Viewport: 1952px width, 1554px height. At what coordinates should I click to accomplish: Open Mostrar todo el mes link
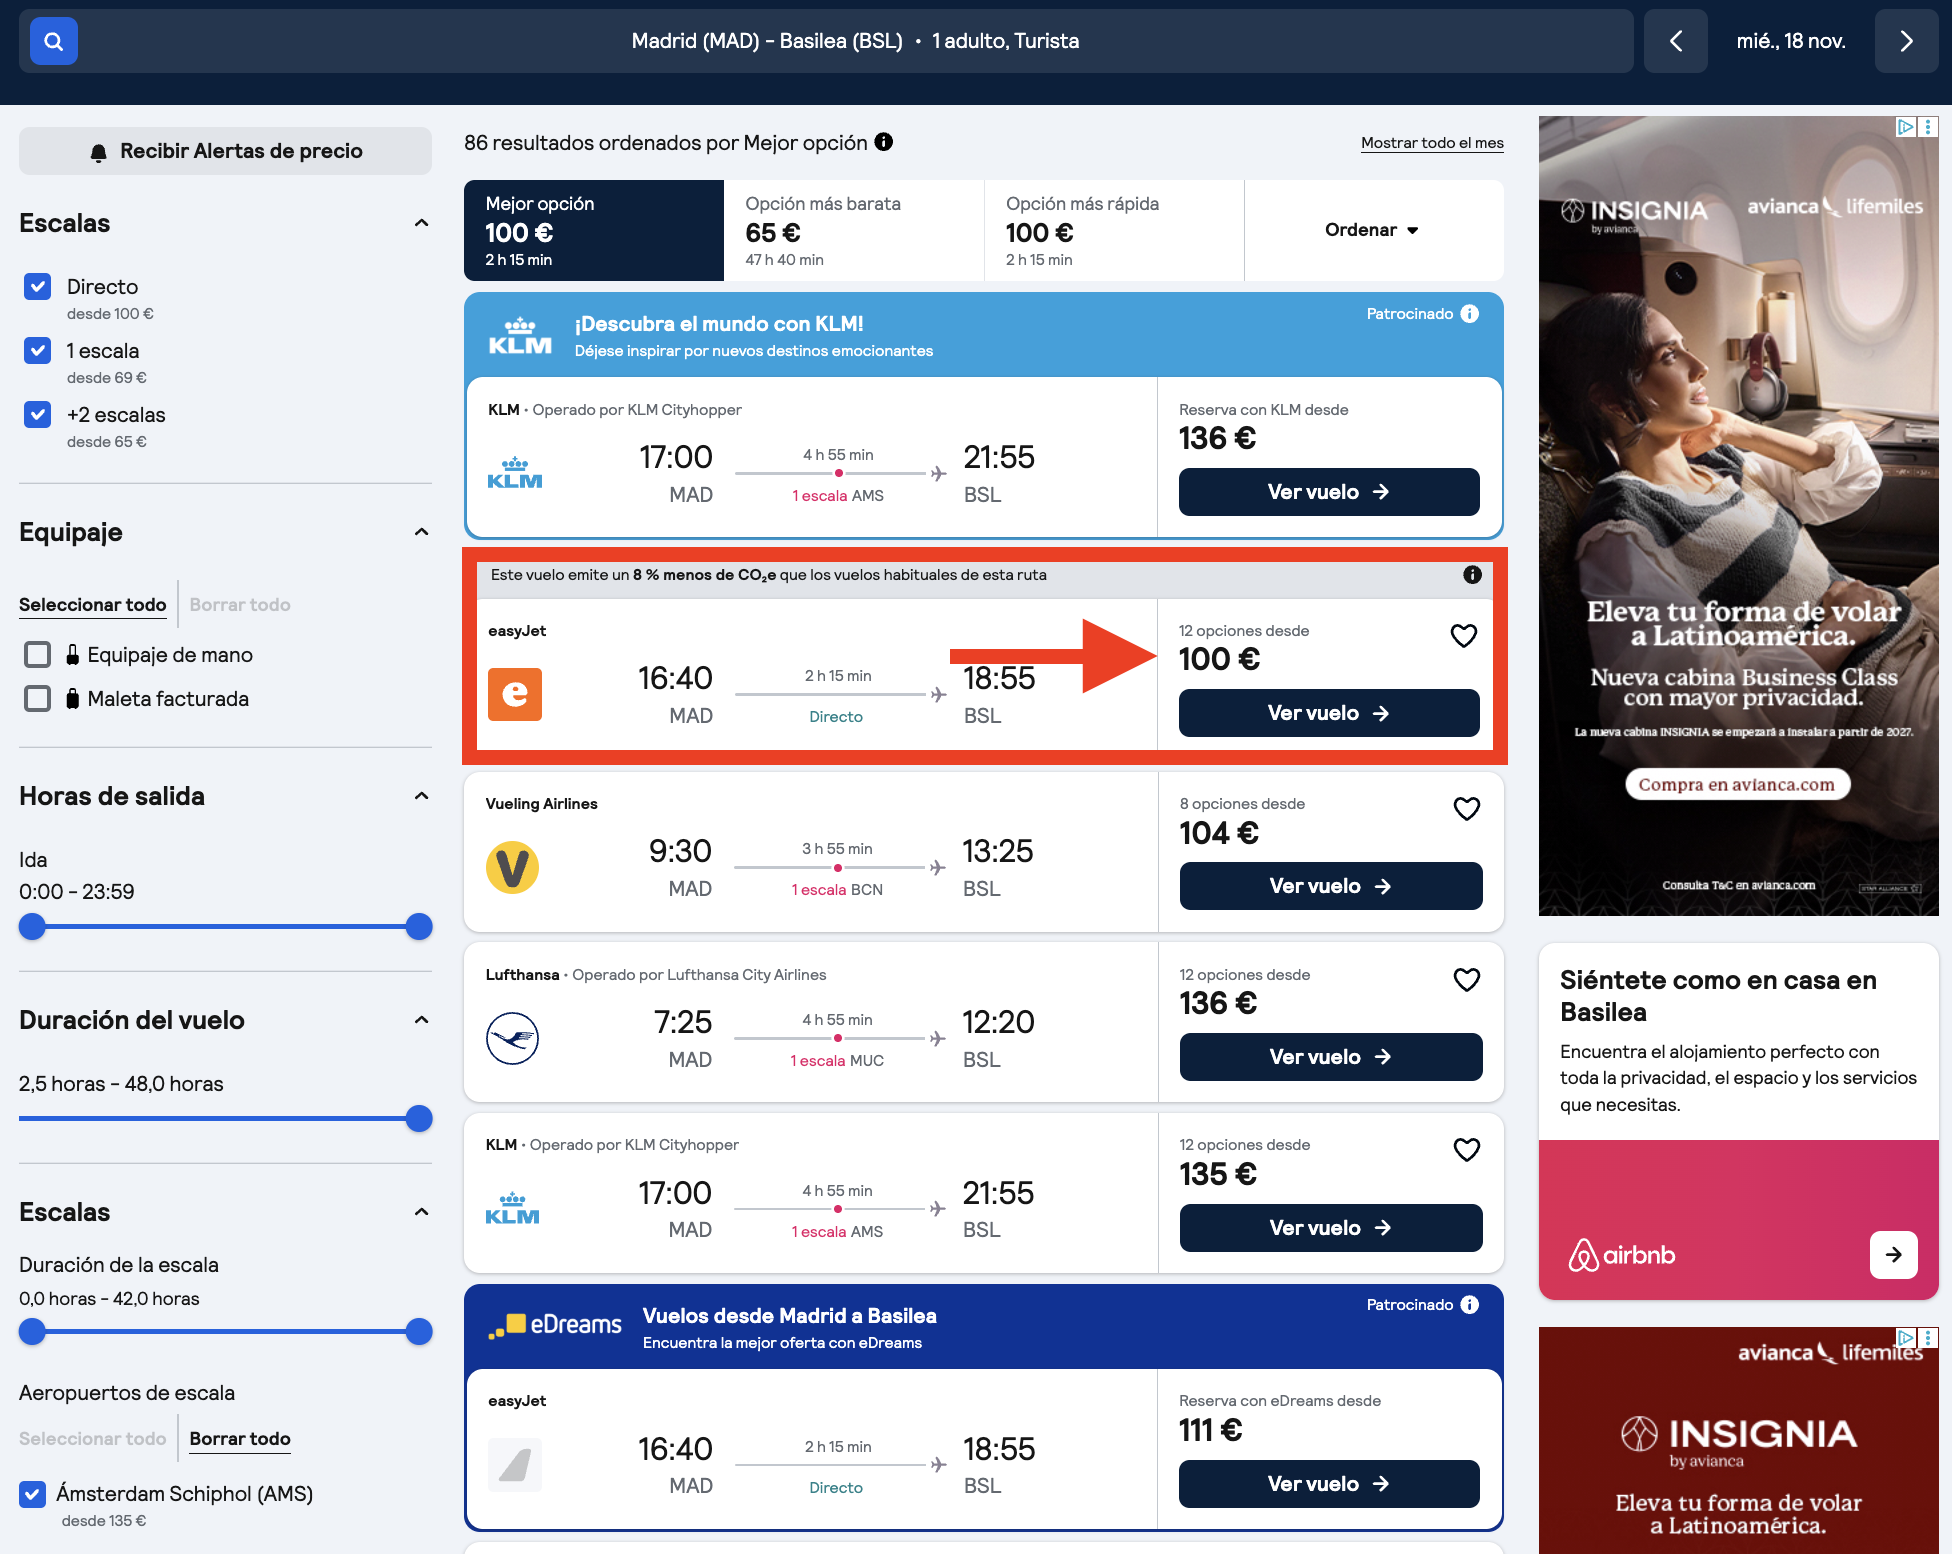pos(1432,143)
